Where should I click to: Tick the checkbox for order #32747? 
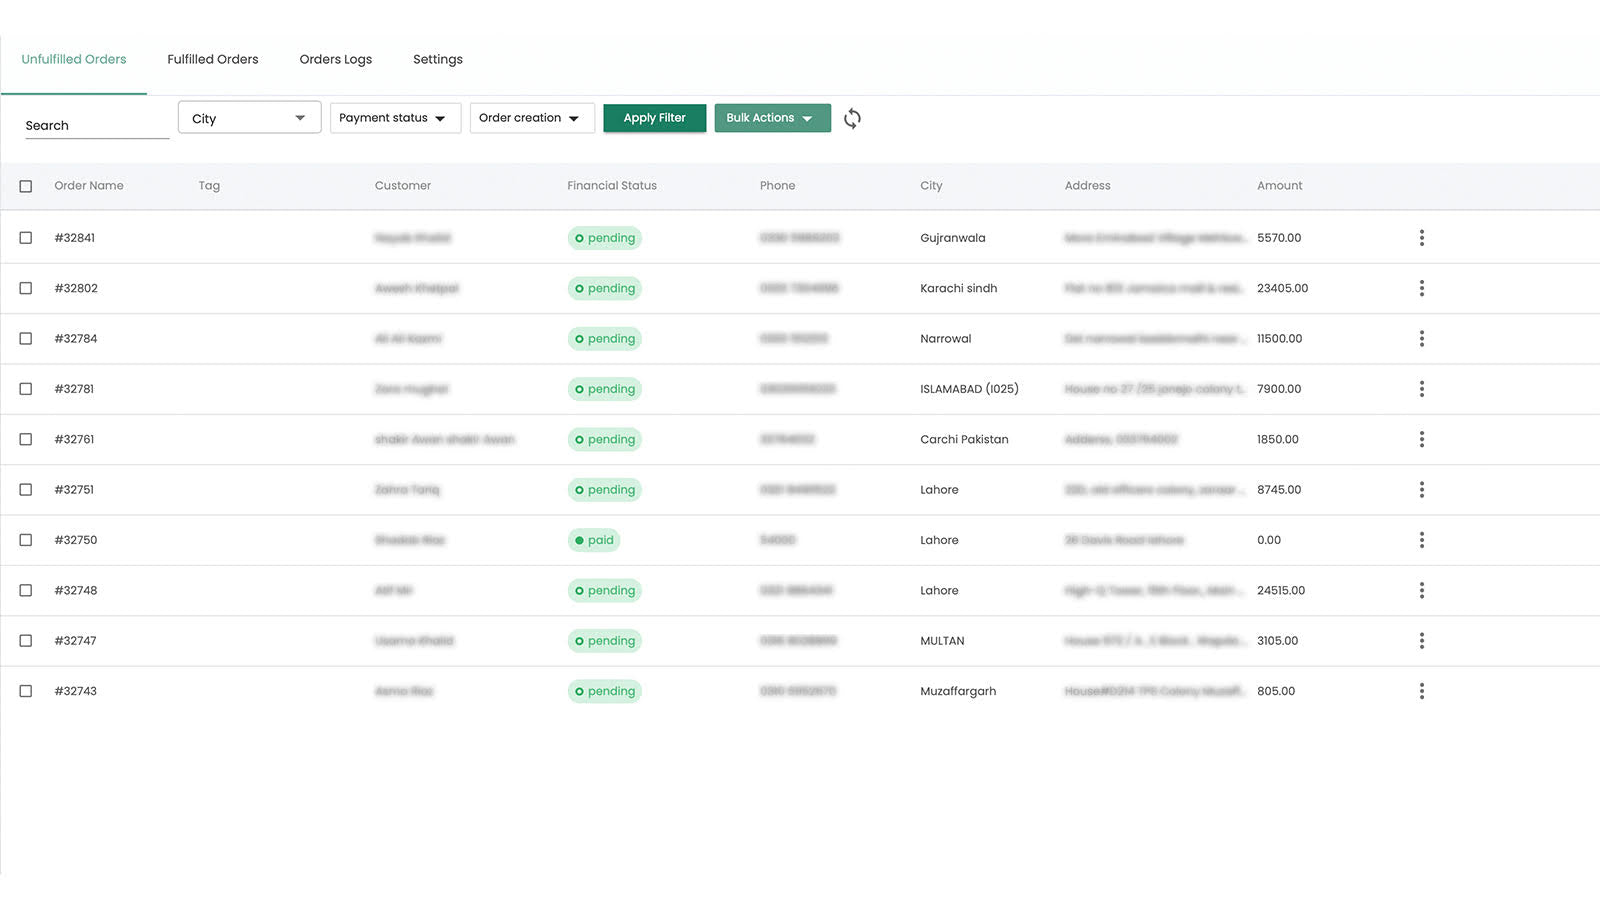pyautogui.click(x=26, y=641)
